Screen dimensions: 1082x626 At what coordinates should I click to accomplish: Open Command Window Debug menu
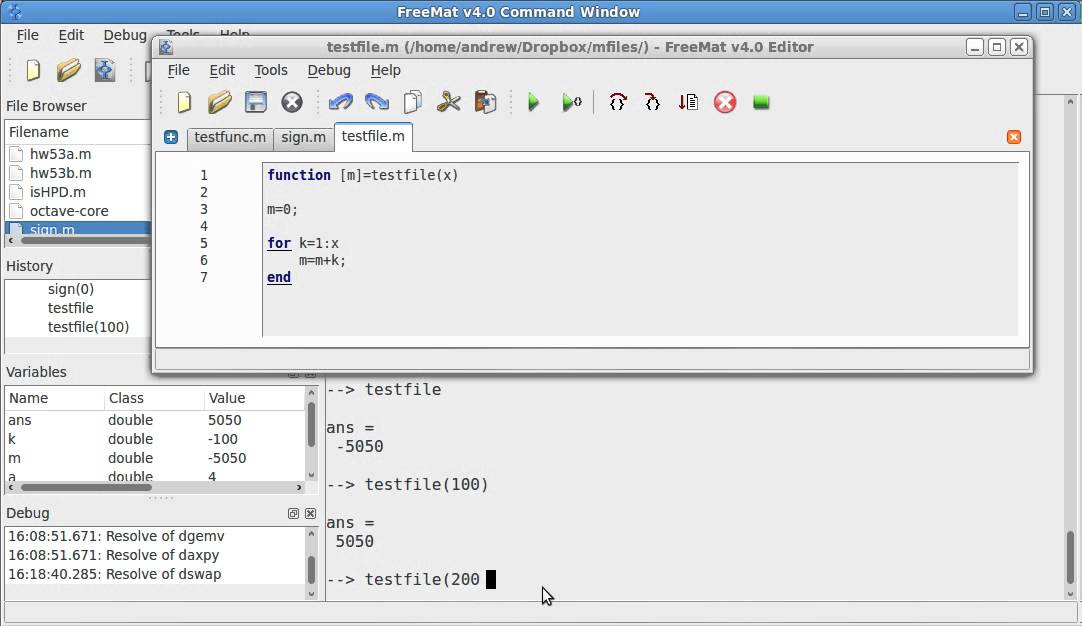click(x=125, y=35)
